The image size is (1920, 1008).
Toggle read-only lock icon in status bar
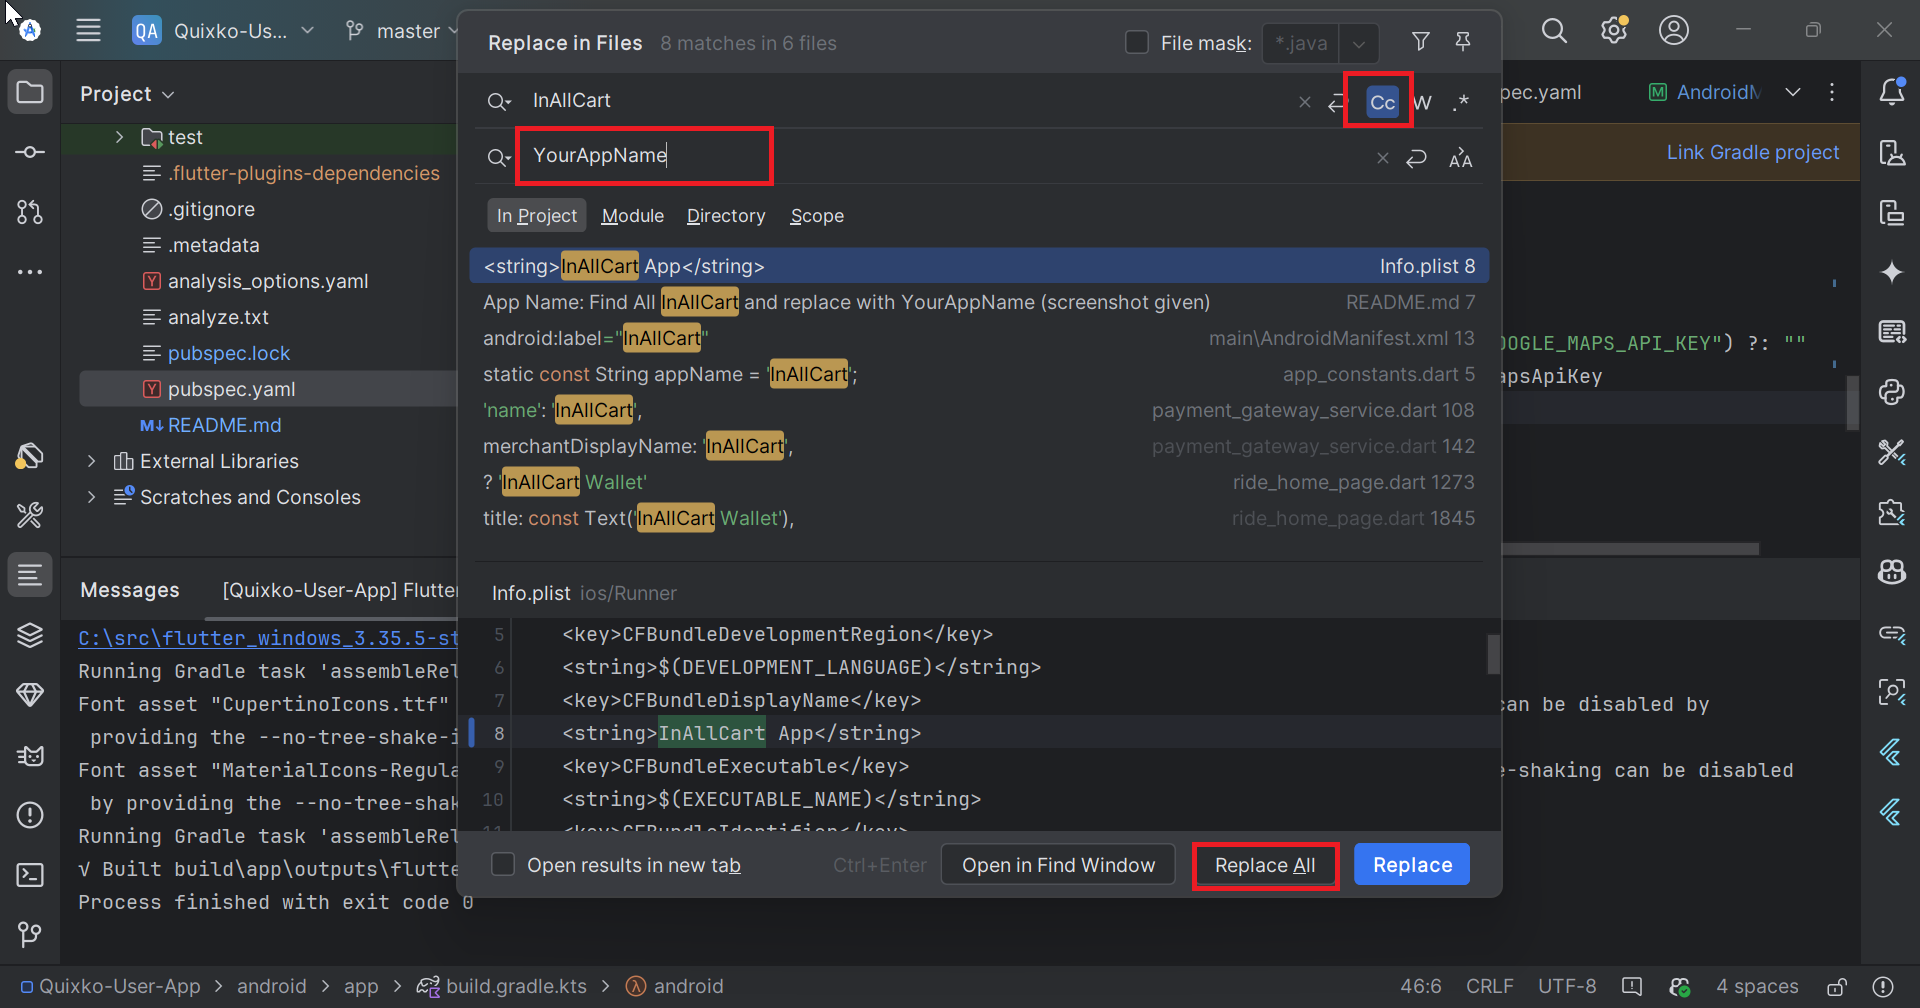coord(1837,987)
